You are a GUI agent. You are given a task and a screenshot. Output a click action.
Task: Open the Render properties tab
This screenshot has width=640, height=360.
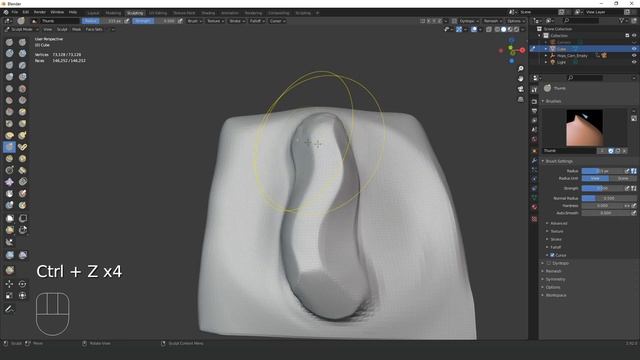(534, 101)
